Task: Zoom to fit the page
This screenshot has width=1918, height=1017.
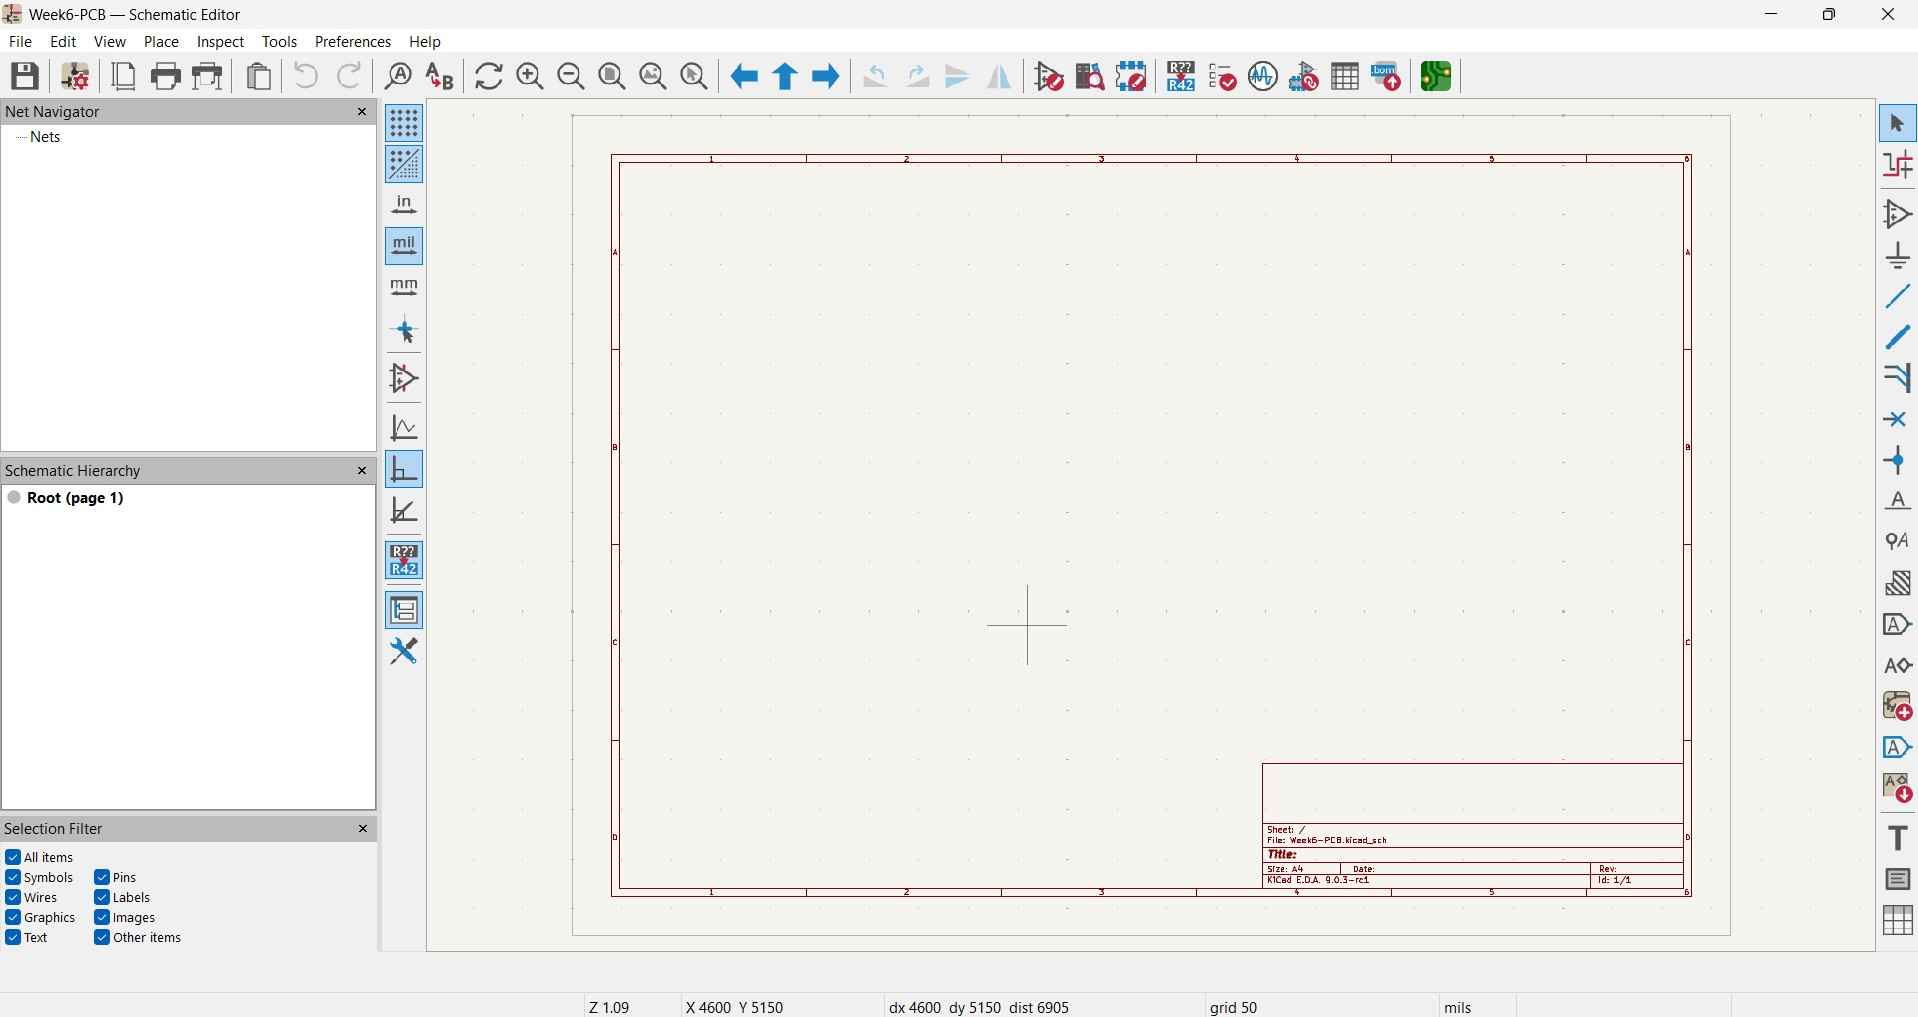Action: pos(612,76)
